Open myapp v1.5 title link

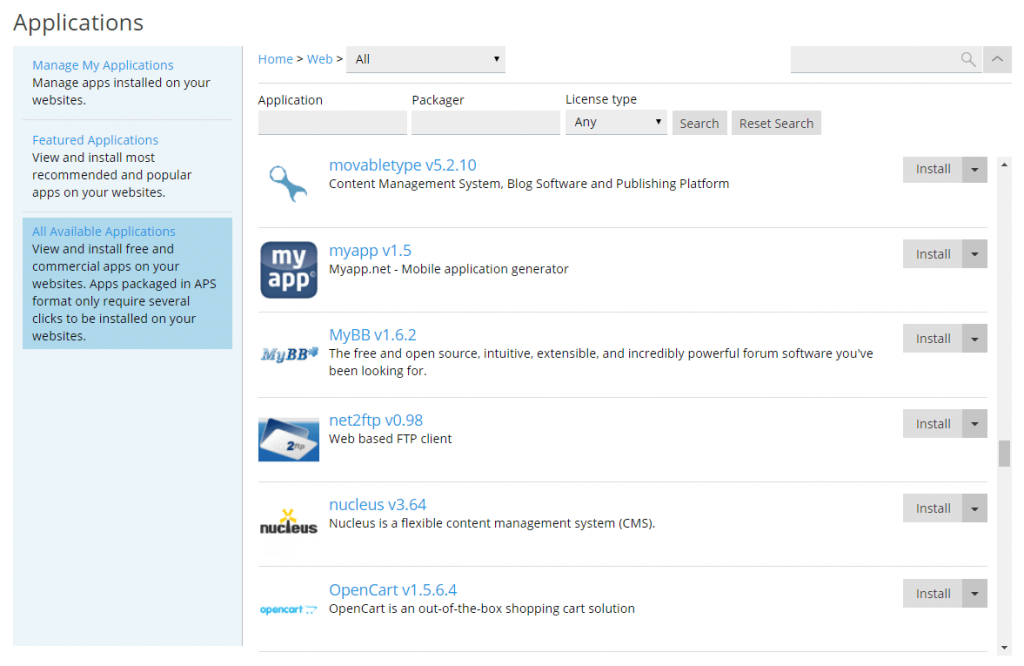(x=370, y=251)
